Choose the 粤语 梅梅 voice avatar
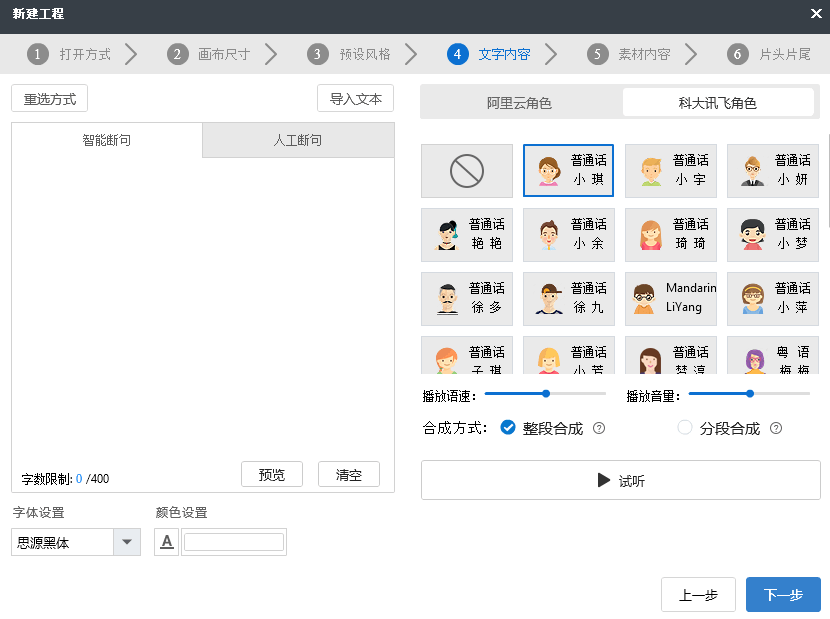 tap(773, 355)
